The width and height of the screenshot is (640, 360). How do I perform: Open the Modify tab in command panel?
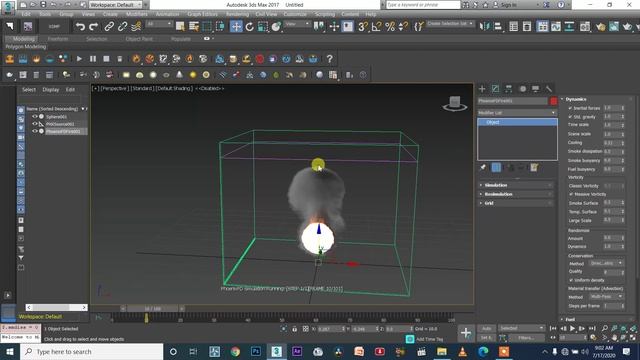pos(496,89)
